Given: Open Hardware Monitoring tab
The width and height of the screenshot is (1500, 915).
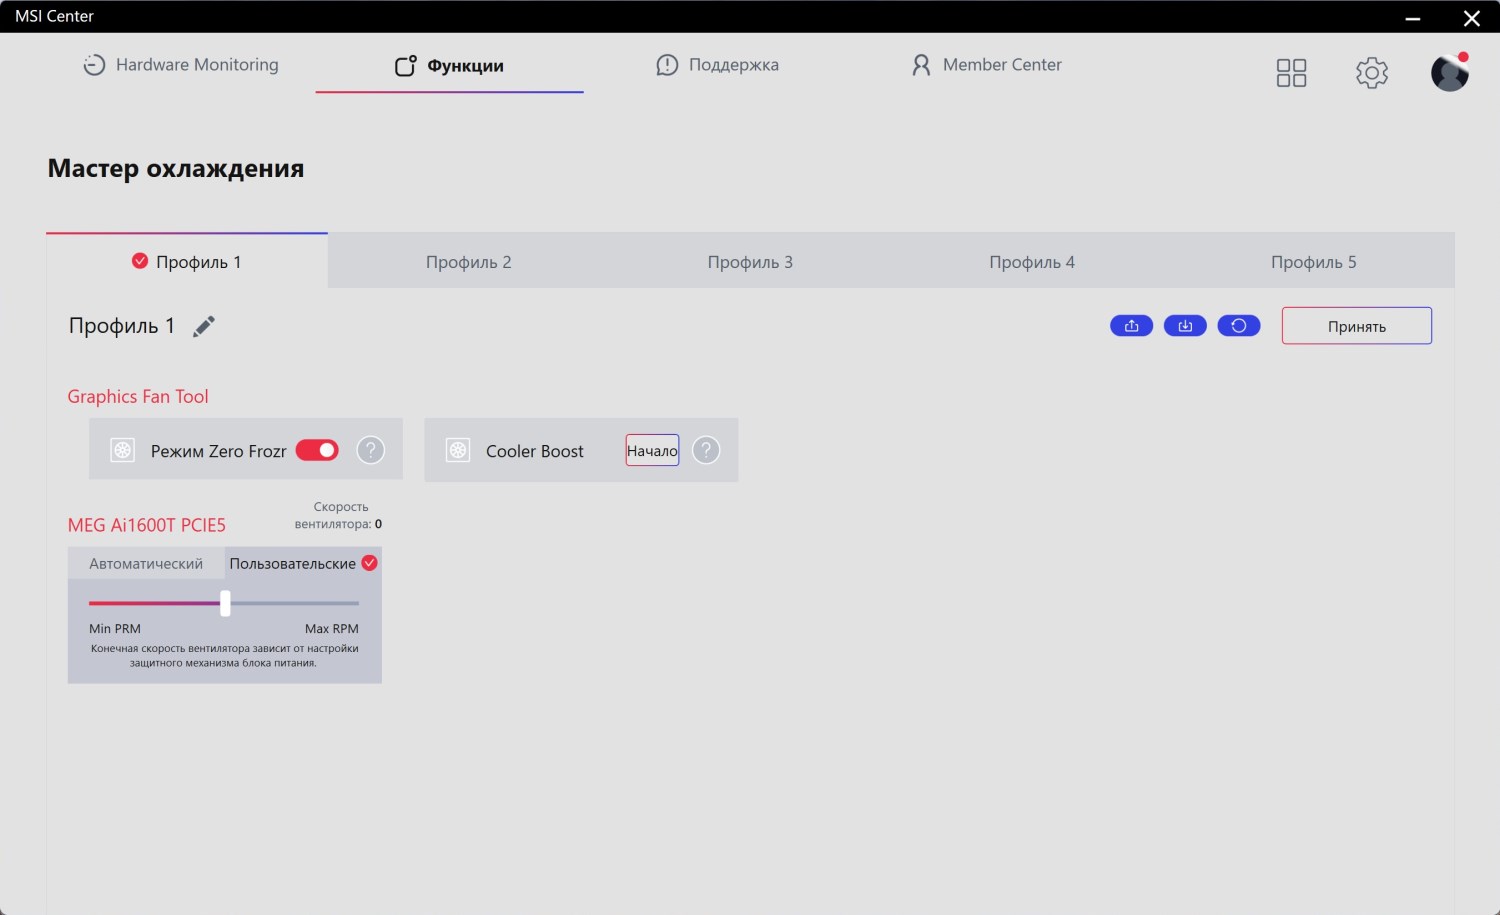Looking at the screenshot, I should 181,65.
